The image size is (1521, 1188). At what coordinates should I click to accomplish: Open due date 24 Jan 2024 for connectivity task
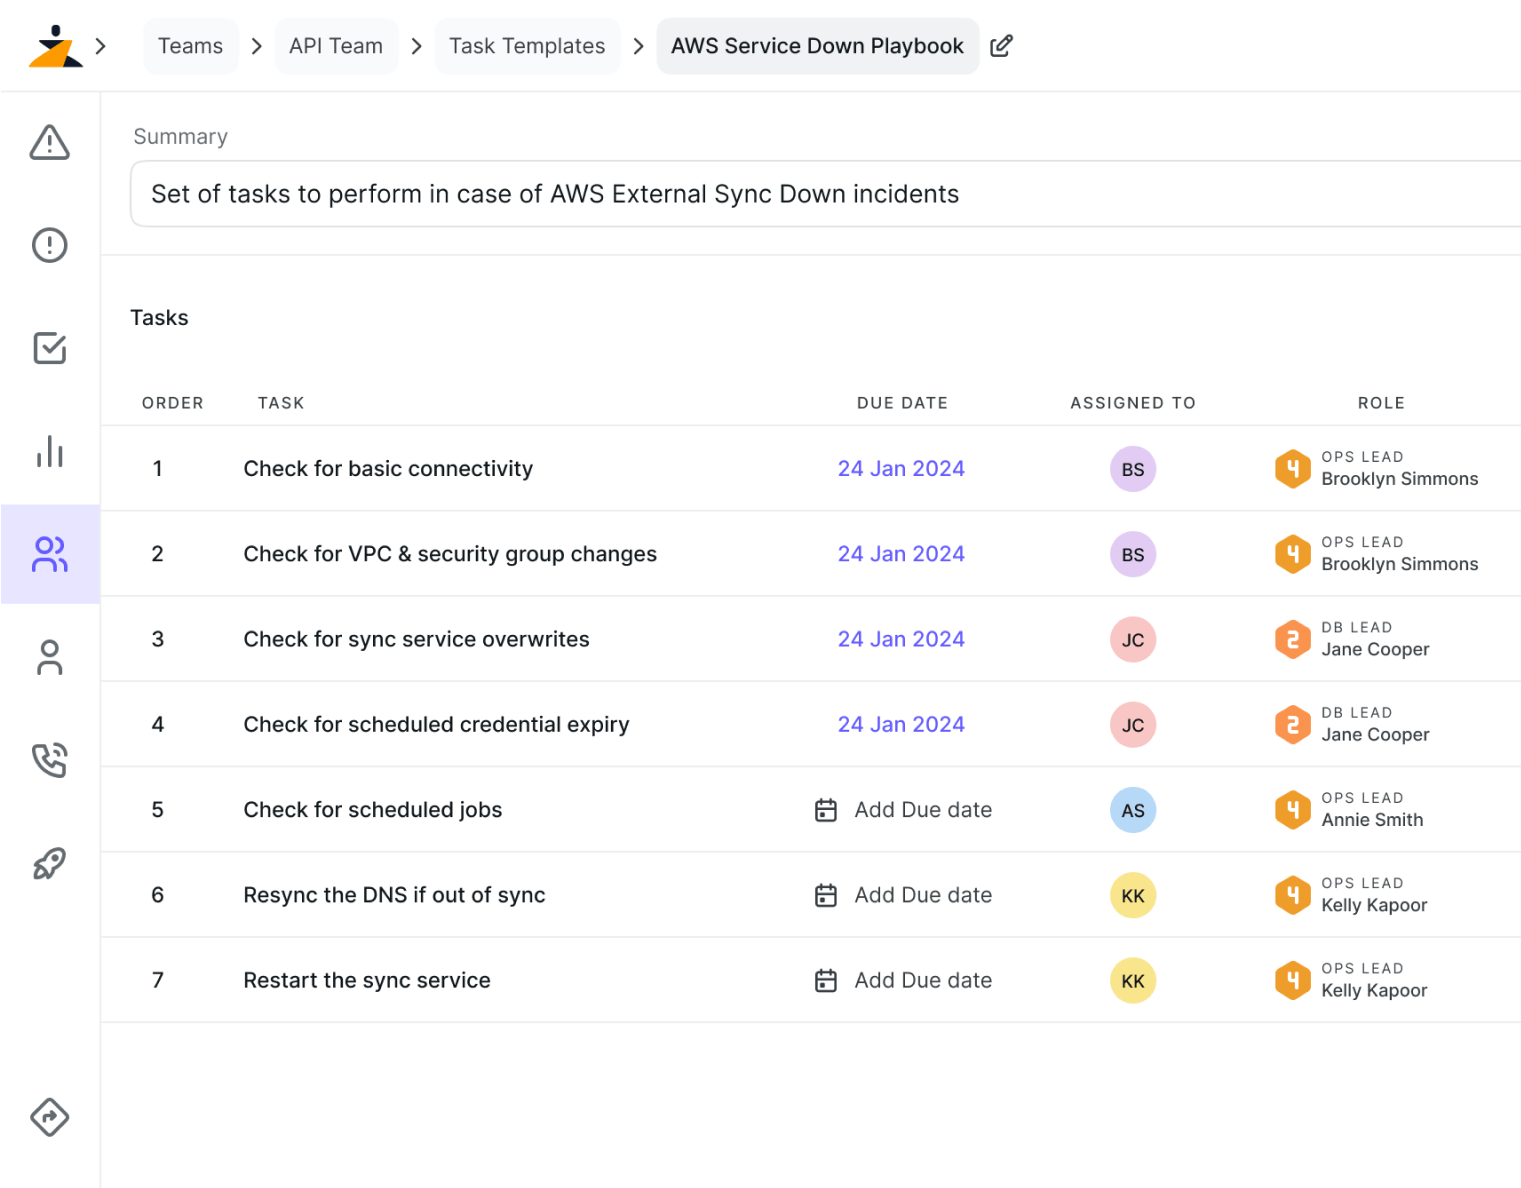(x=901, y=468)
